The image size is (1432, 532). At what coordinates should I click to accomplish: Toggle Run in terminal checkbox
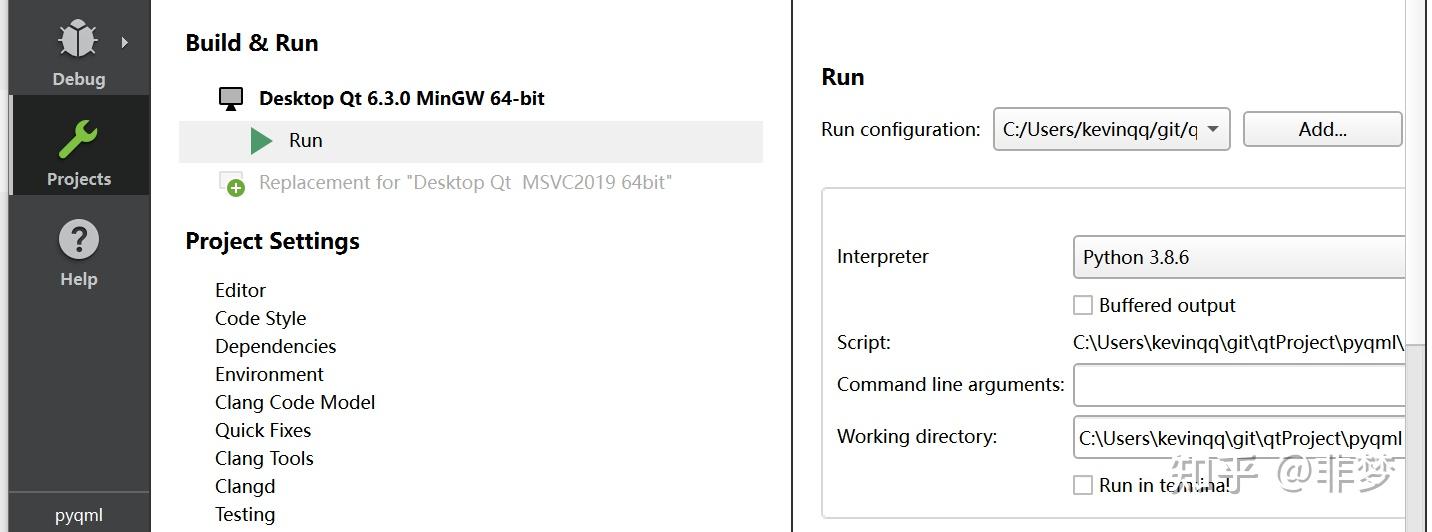tap(1083, 485)
